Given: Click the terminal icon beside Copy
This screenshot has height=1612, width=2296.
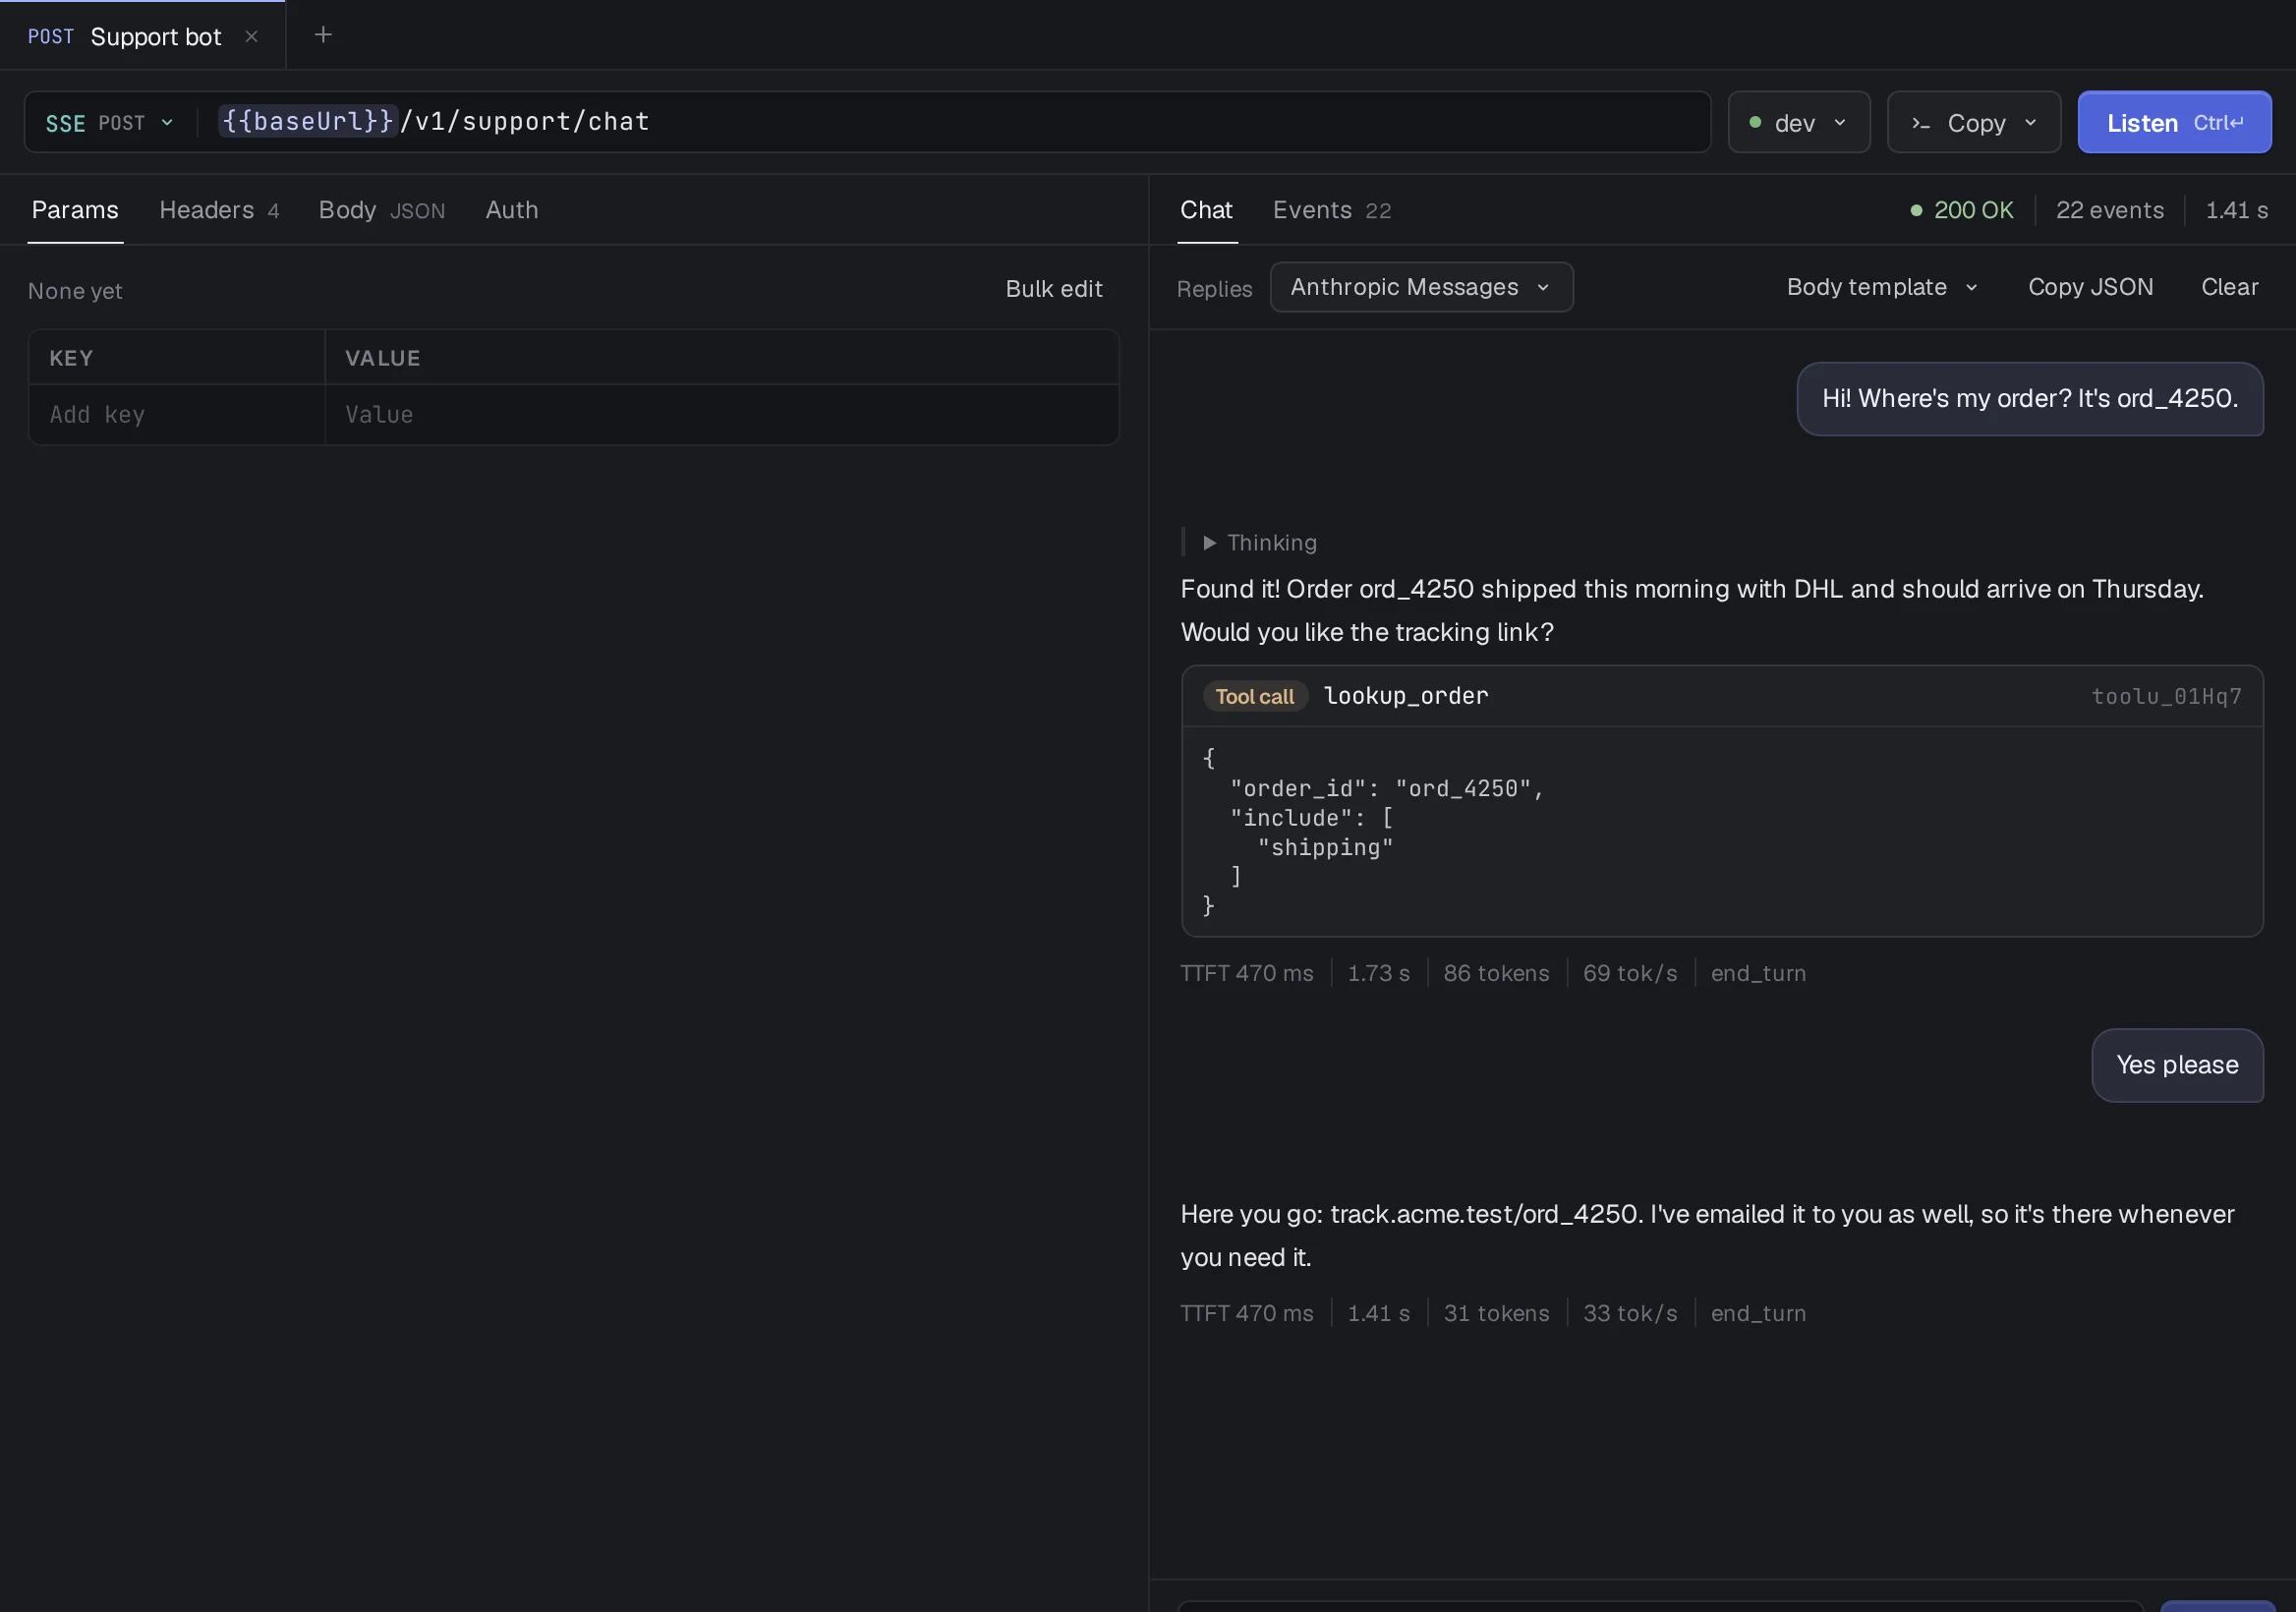Looking at the screenshot, I should coord(1920,123).
